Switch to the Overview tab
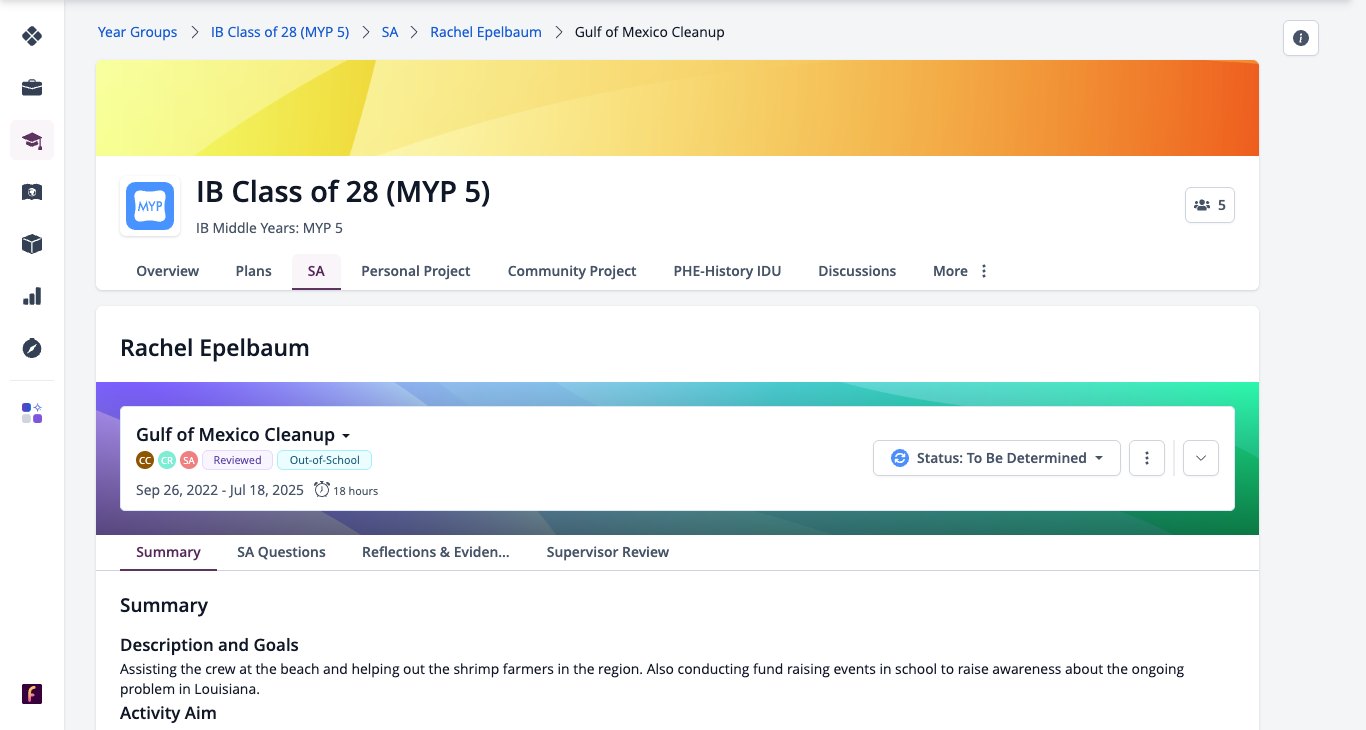The image size is (1366, 730). tap(168, 271)
